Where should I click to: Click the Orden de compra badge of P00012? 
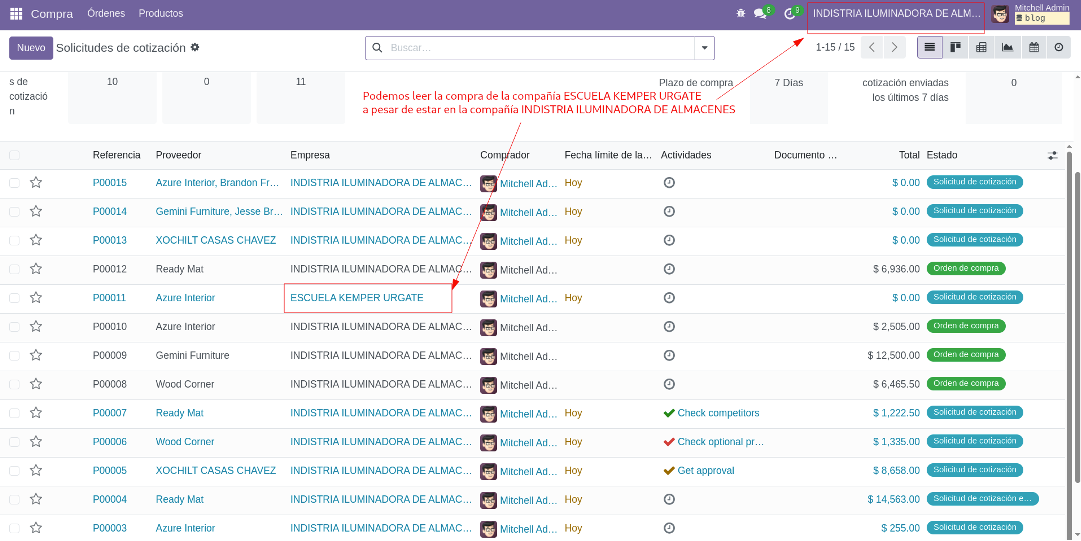(966, 268)
